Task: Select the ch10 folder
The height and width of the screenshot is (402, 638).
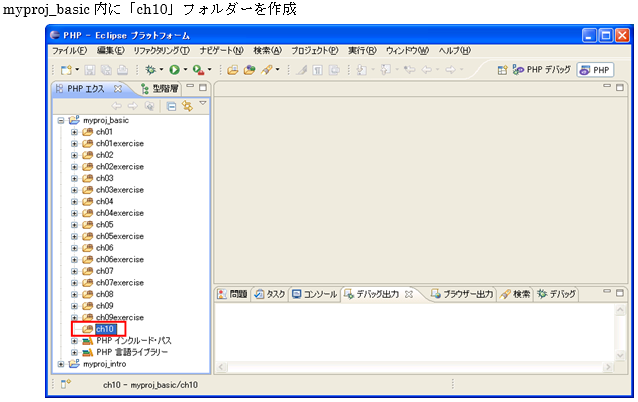Action: [x=105, y=329]
